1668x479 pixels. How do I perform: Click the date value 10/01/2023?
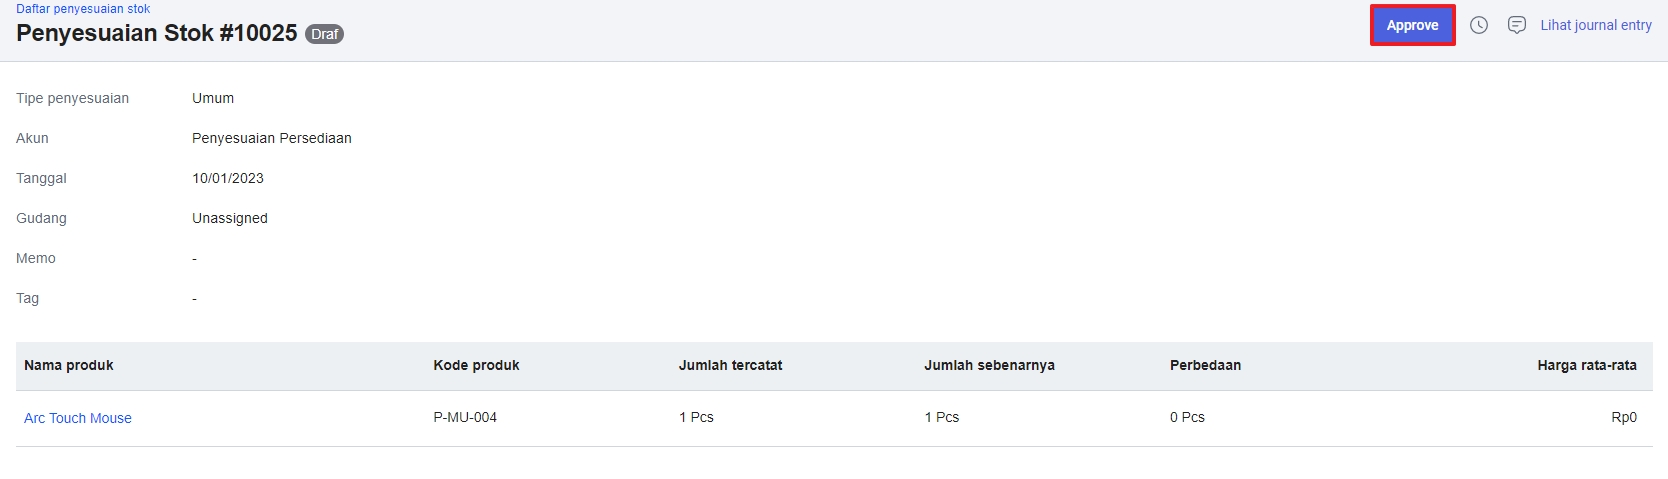point(228,179)
